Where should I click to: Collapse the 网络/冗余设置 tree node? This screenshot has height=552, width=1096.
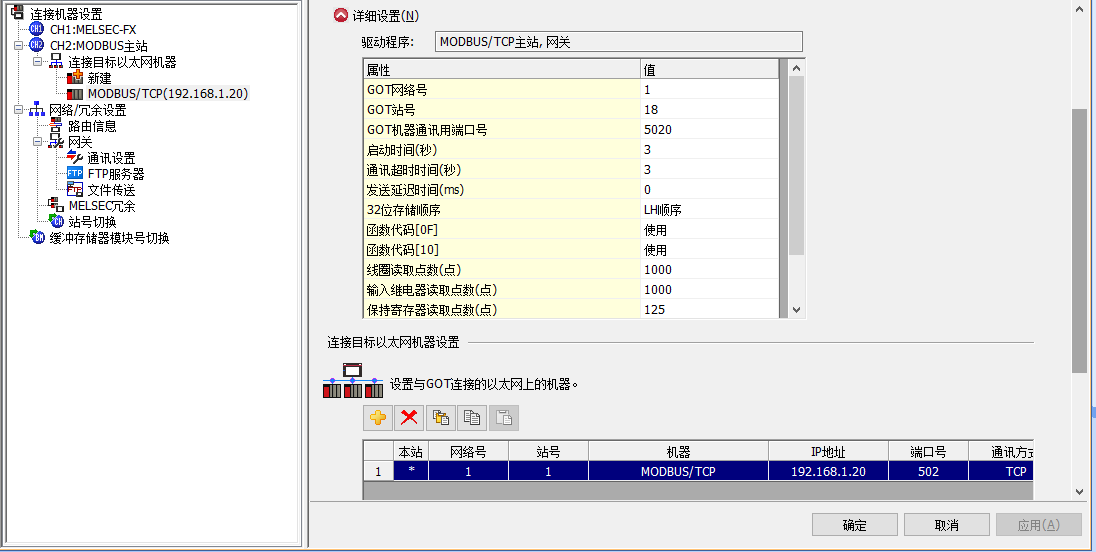point(20,110)
